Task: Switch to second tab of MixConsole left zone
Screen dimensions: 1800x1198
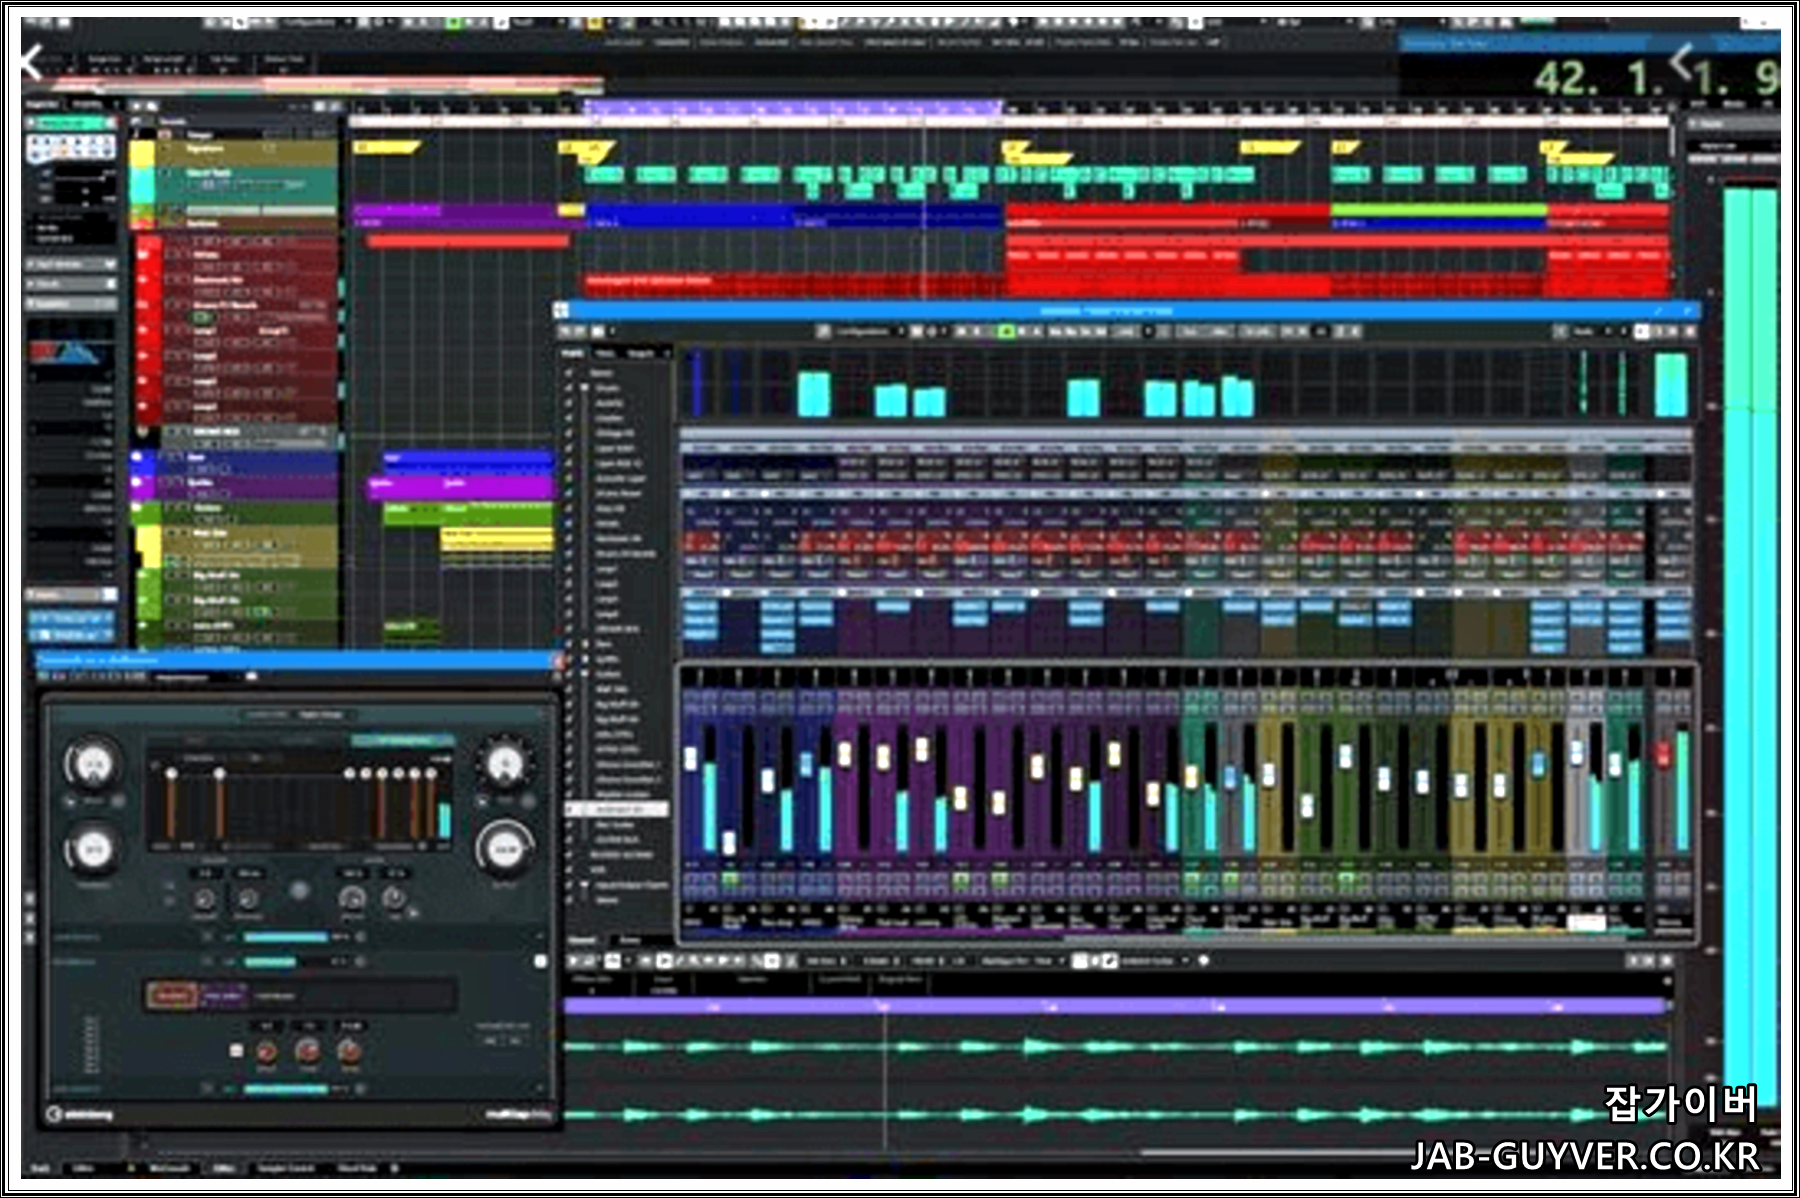Action: (x=605, y=353)
